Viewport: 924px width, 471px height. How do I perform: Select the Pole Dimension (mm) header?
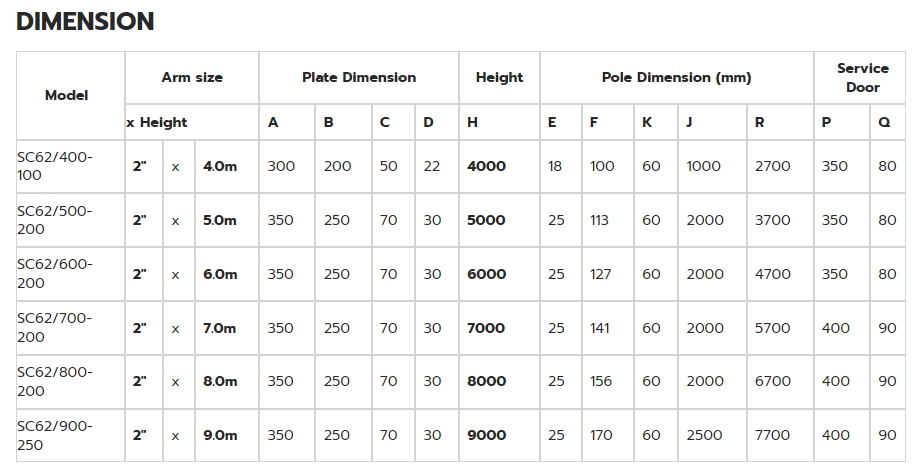[x=676, y=77]
